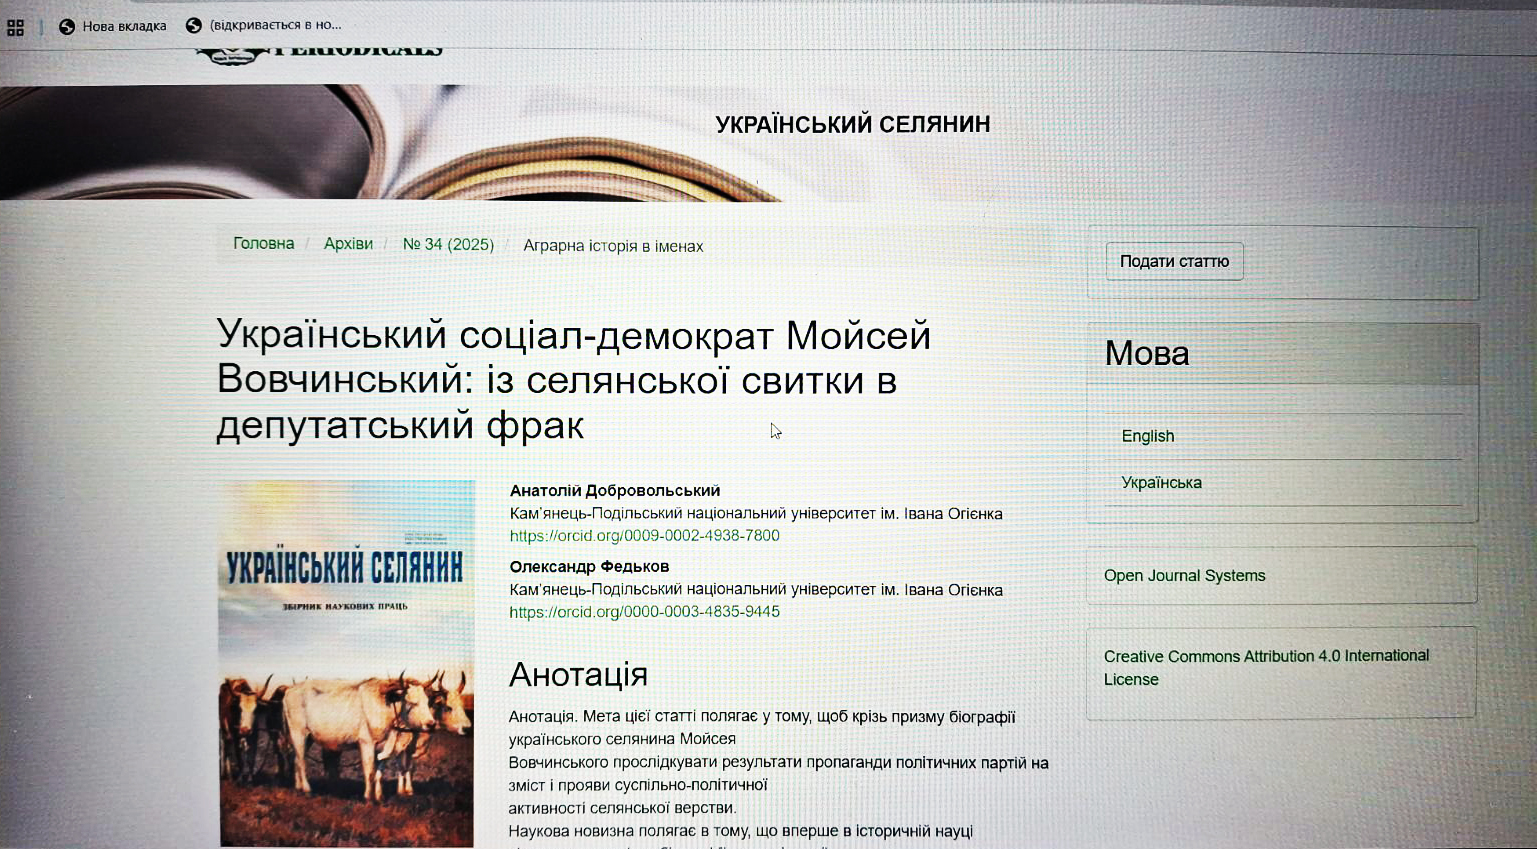Image resolution: width=1537 pixels, height=849 pixels.
Task: Open the 'Open Journal Systems' link
Action: click(1184, 576)
